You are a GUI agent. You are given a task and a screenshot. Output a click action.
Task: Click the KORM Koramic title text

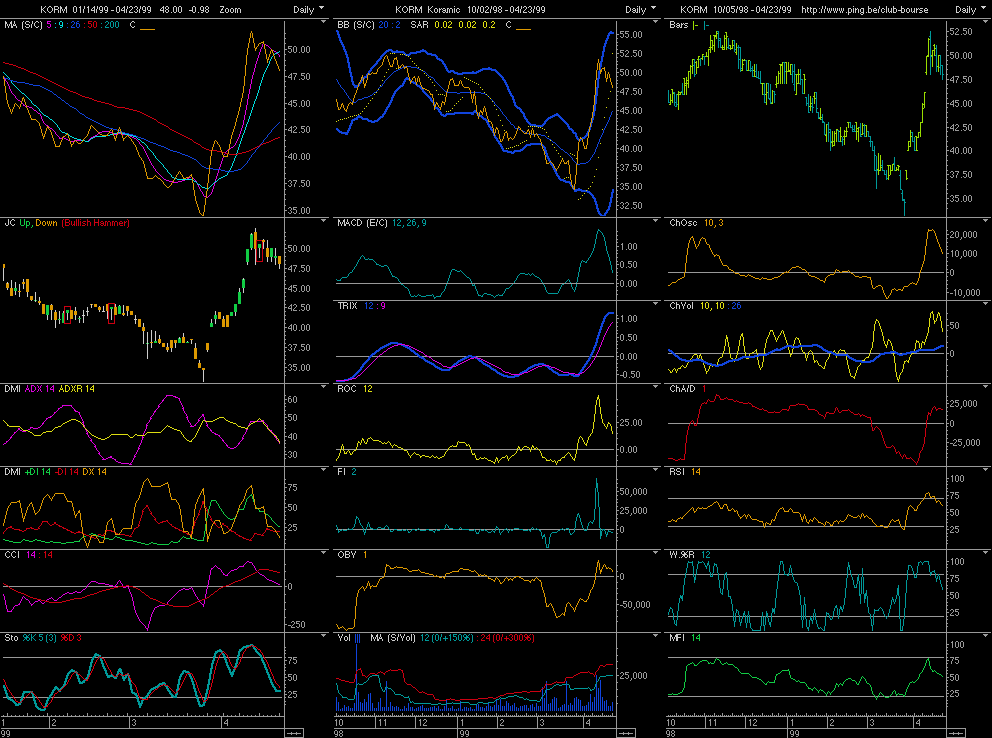point(428,9)
